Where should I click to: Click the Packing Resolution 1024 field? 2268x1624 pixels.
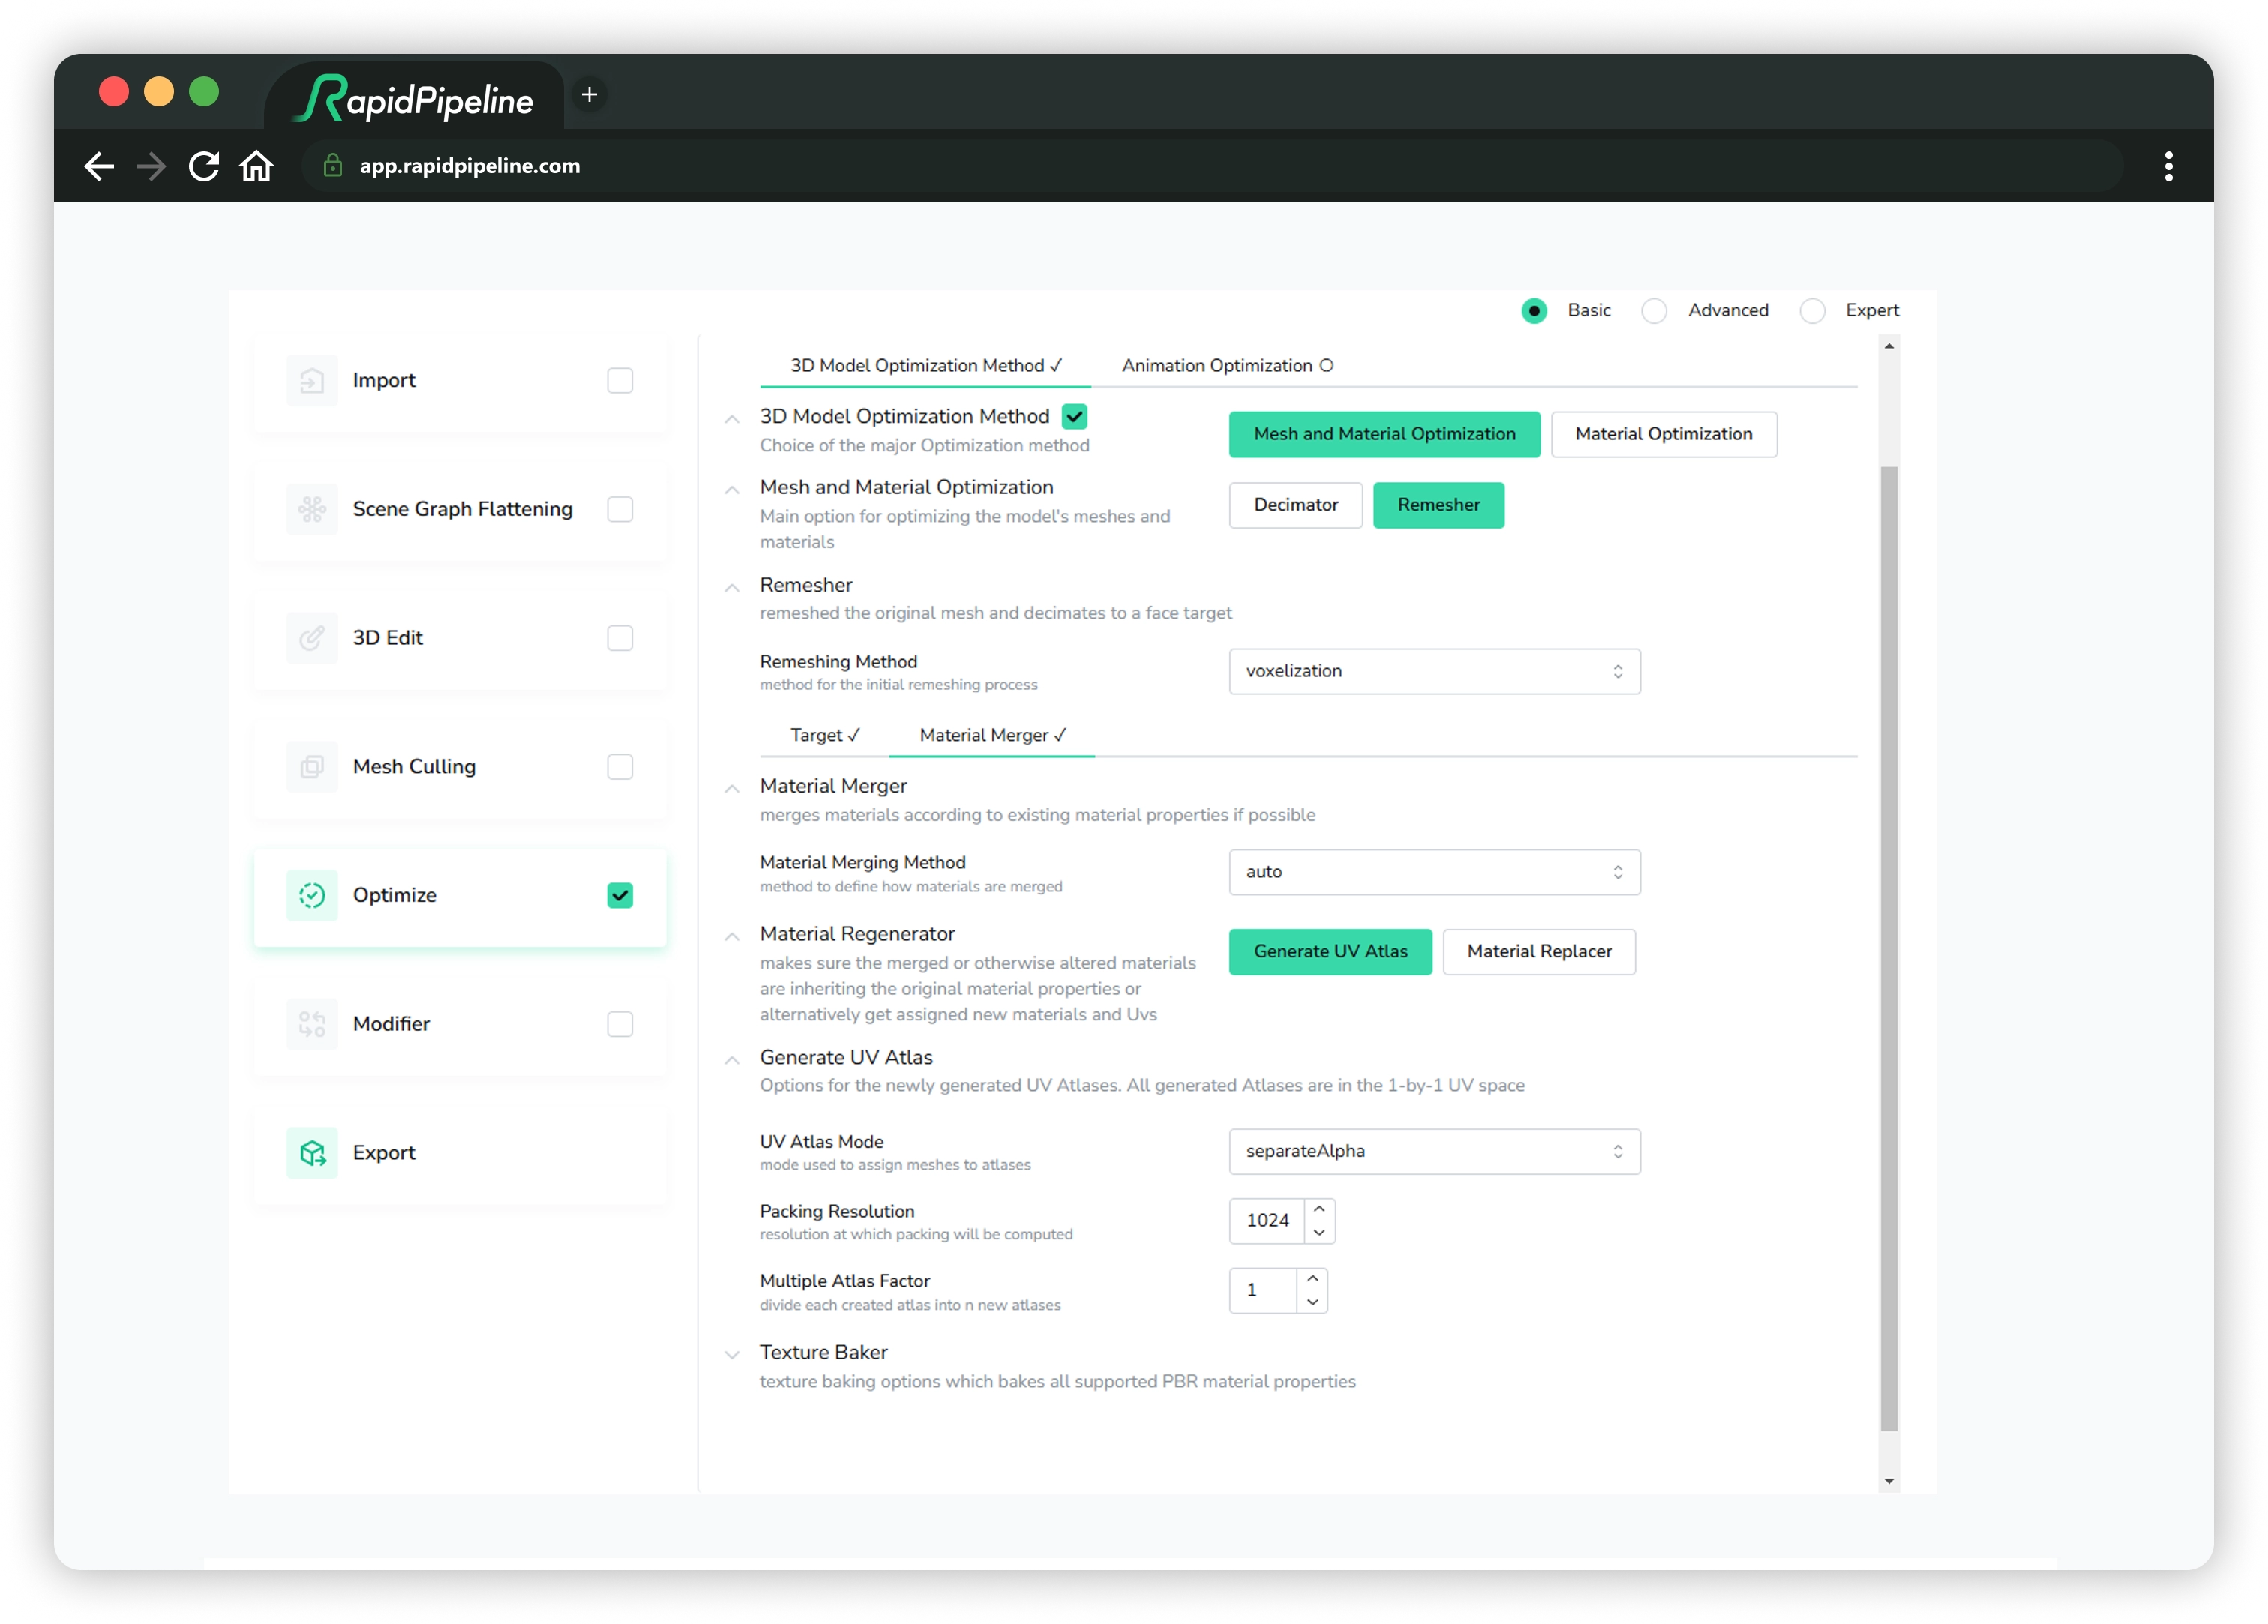click(1267, 1221)
